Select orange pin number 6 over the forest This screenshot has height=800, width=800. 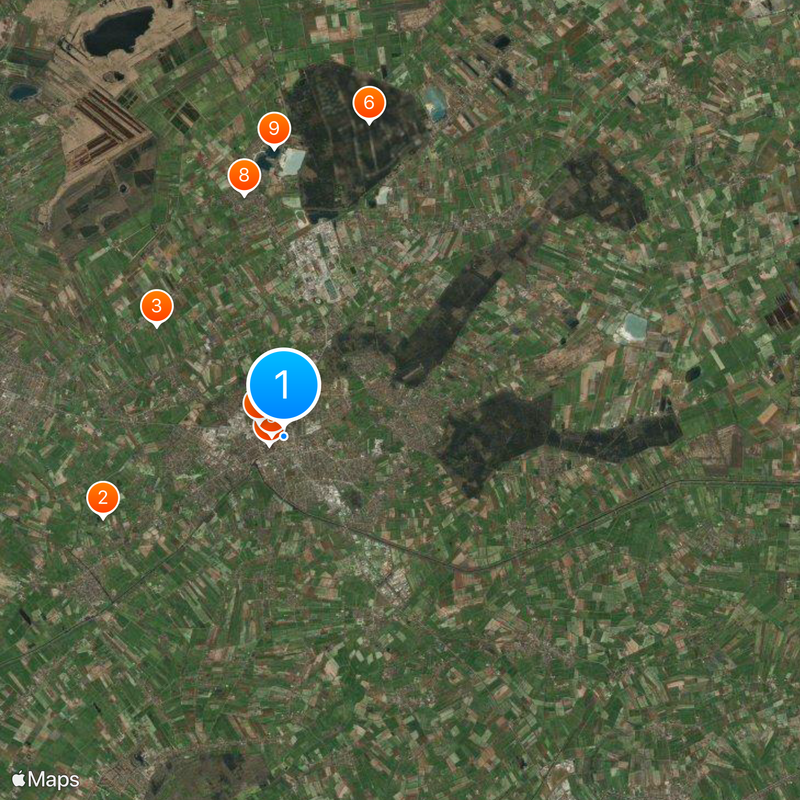(x=369, y=104)
